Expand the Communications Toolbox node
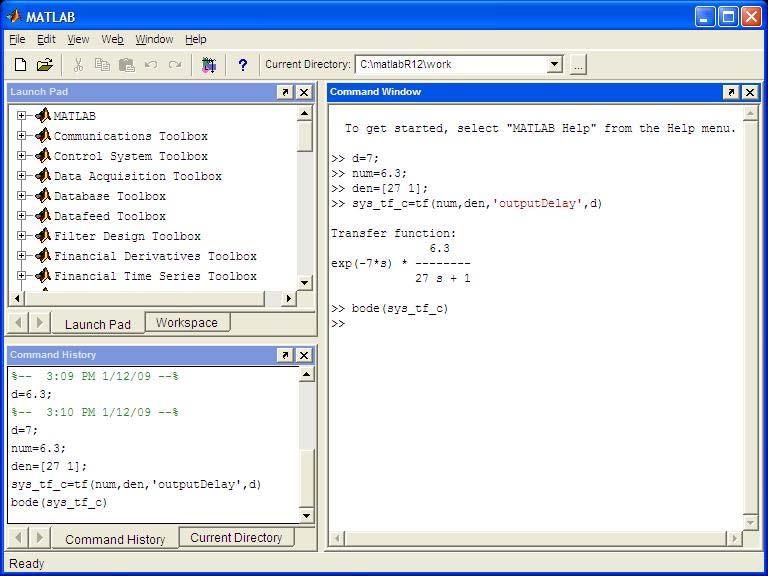Screen dimensions: 768x576 (x=21, y=136)
